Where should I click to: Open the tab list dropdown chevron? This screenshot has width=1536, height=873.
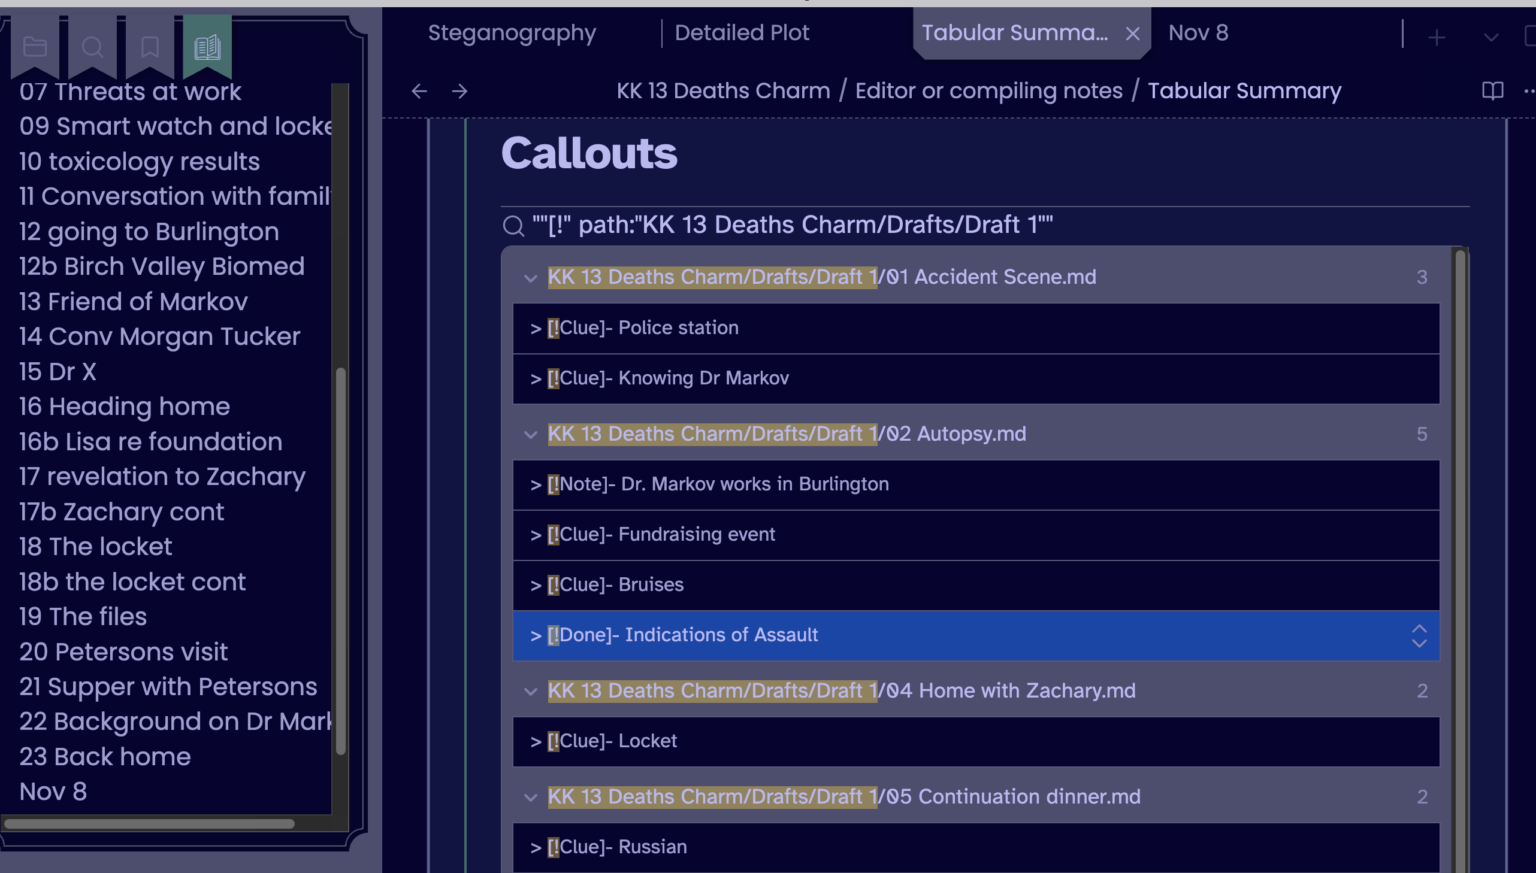coord(1490,36)
